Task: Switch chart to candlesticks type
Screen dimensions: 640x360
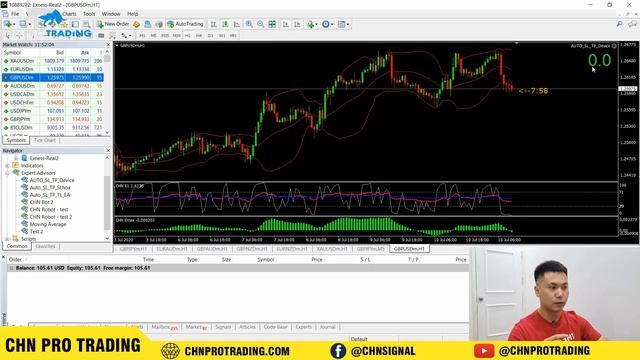Action: tap(225, 24)
